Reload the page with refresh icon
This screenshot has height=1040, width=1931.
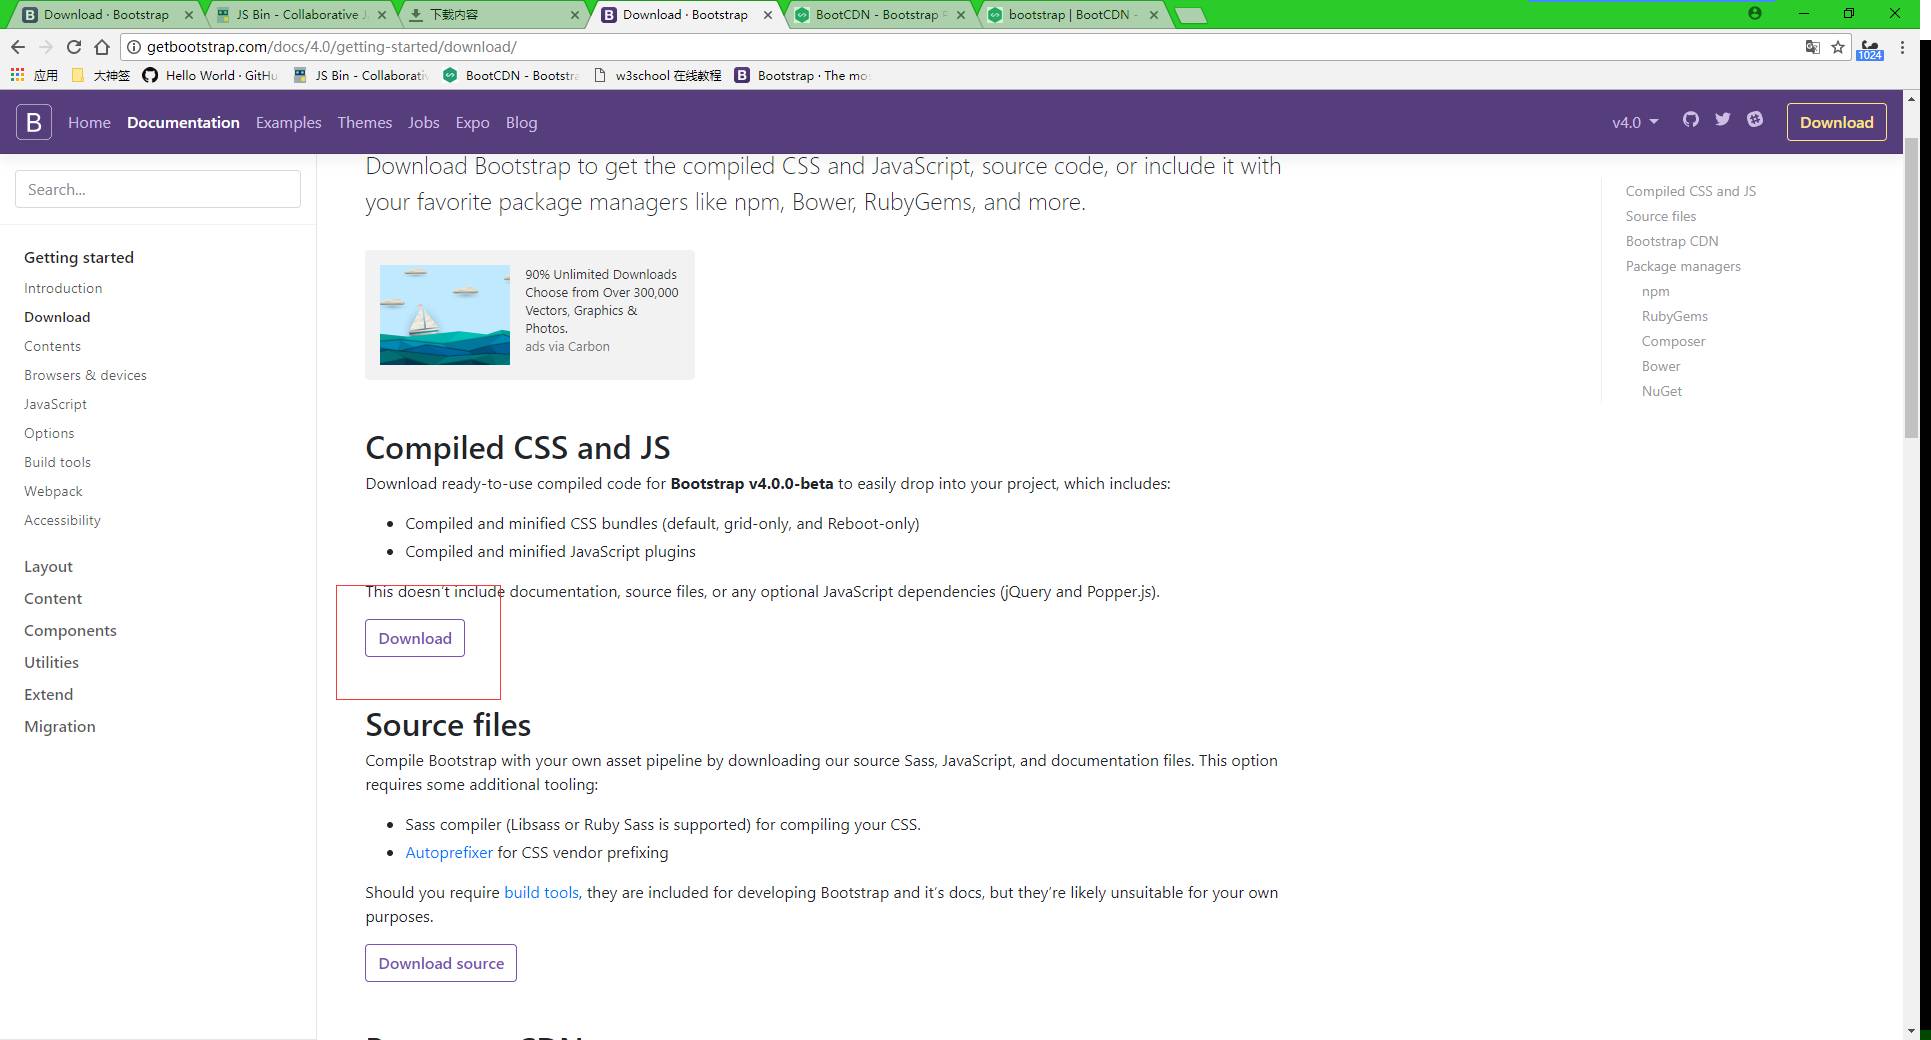(x=73, y=47)
